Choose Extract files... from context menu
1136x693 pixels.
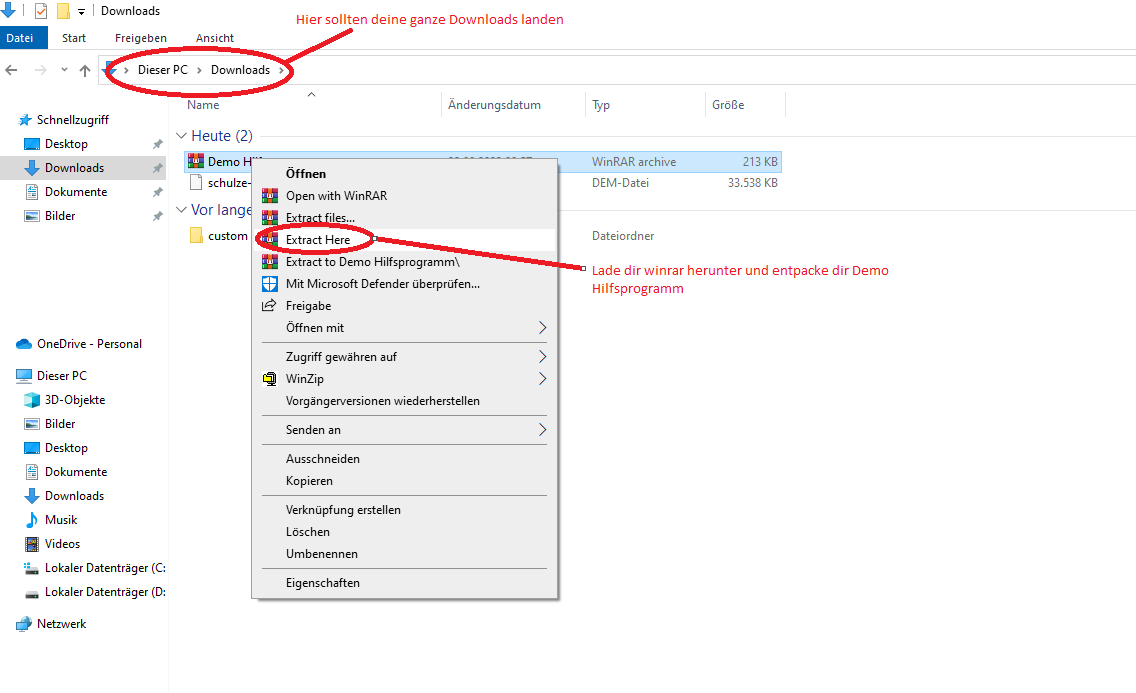(320, 218)
